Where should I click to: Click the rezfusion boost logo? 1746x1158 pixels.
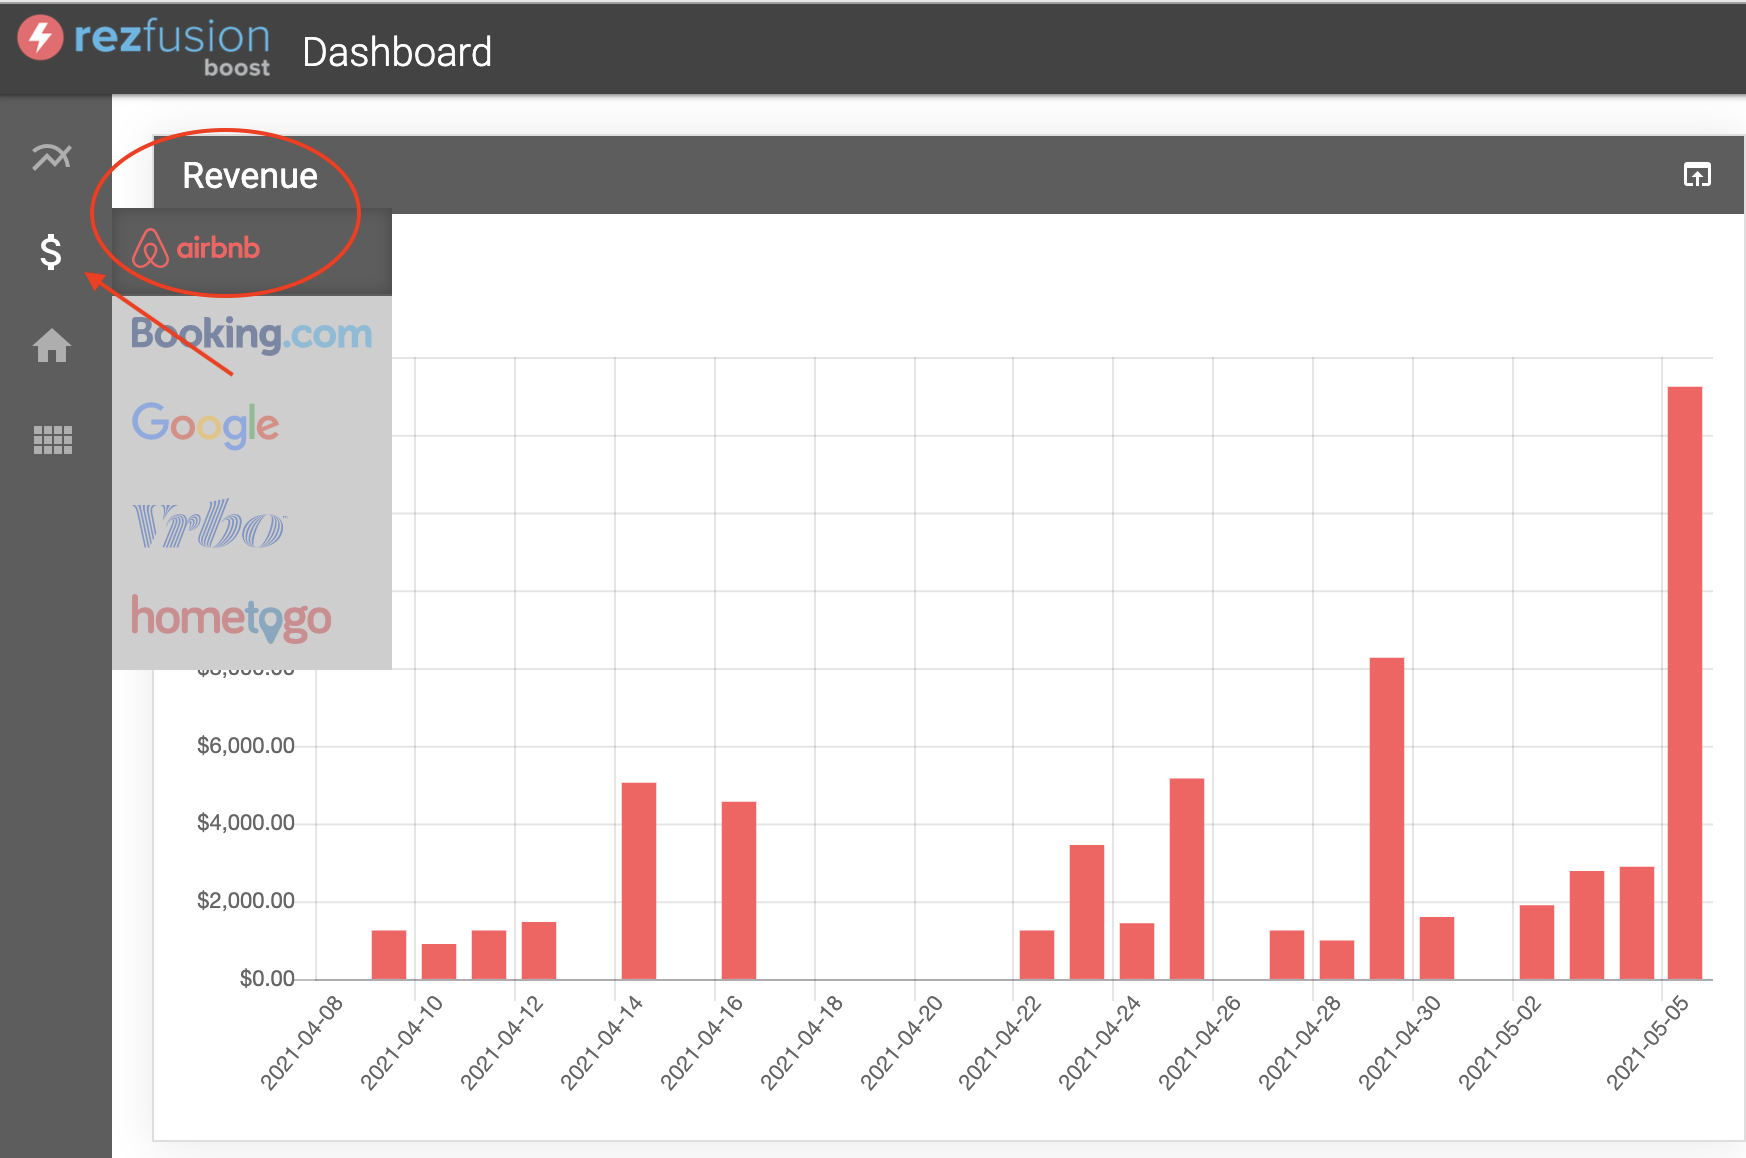point(144,45)
